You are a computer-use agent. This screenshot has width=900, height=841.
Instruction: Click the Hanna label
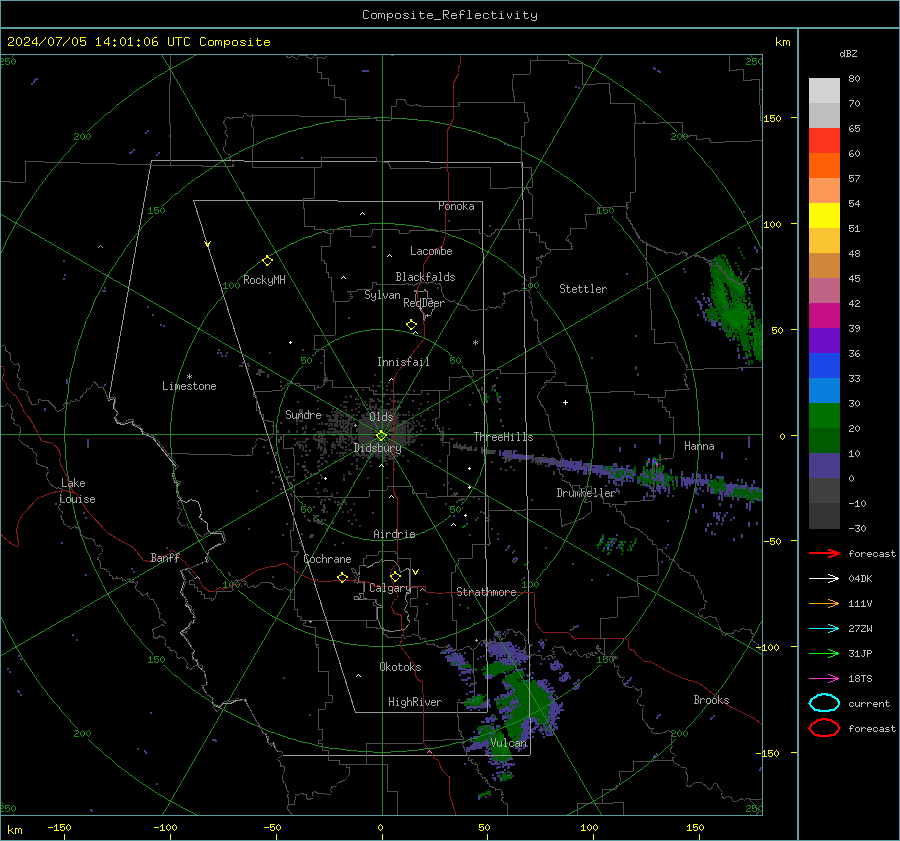pos(699,446)
